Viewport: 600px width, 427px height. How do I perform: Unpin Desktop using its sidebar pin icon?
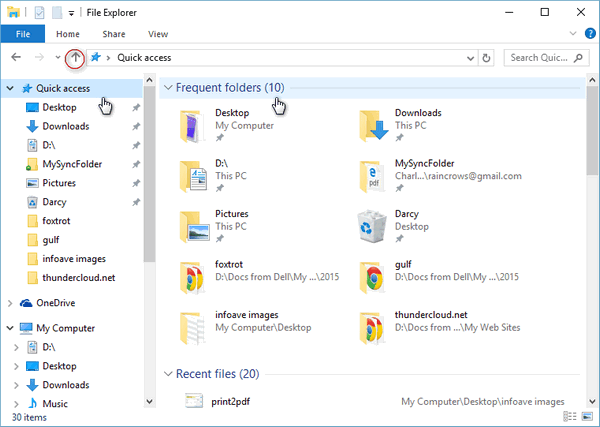(136, 108)
